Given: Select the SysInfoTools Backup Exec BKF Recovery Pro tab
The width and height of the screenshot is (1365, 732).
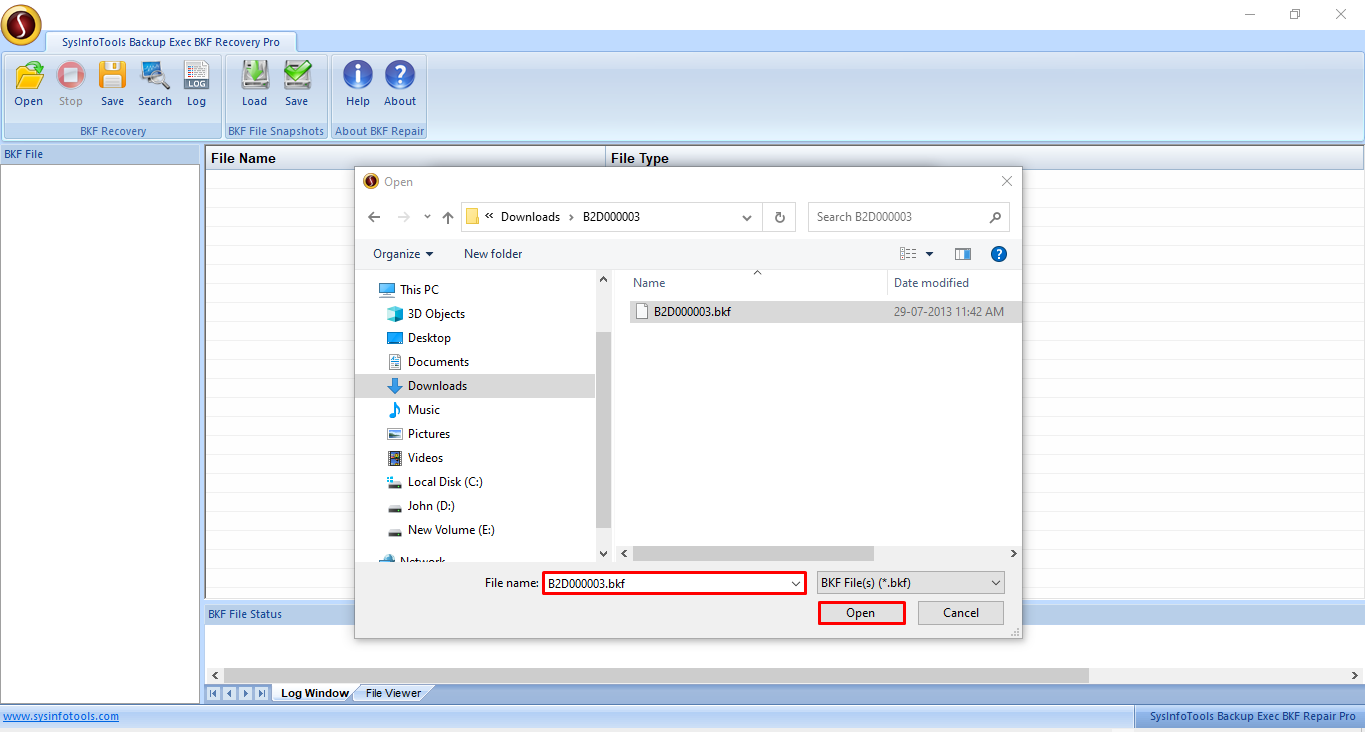Looking at the screenshot, I should pyautogui.click(x=172, y=42).
